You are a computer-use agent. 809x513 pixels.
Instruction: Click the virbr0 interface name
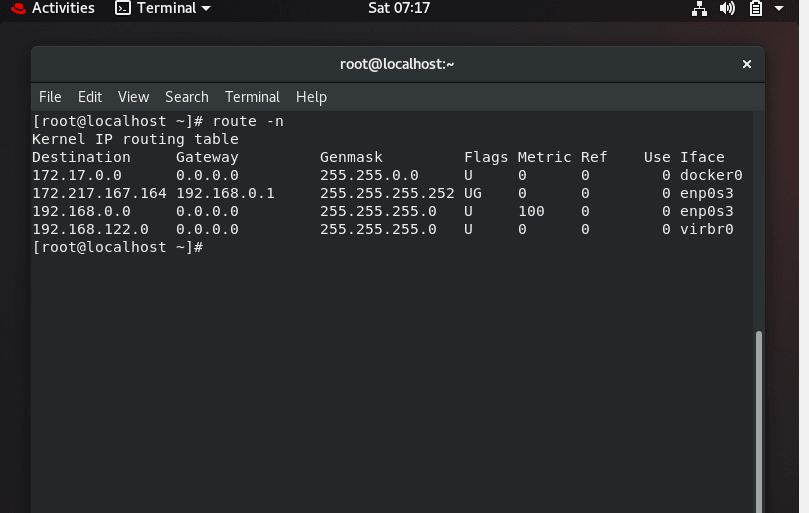point(707,230)
